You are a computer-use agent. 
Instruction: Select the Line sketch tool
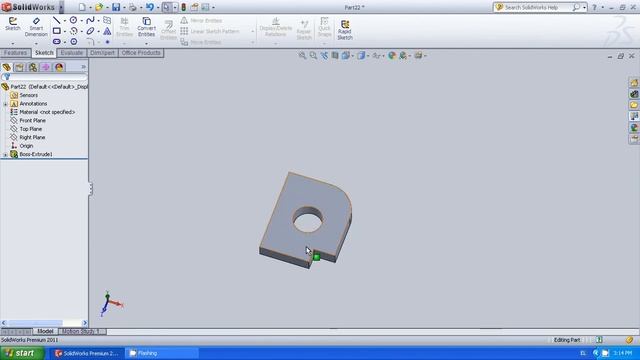click(x=56, y=20)
